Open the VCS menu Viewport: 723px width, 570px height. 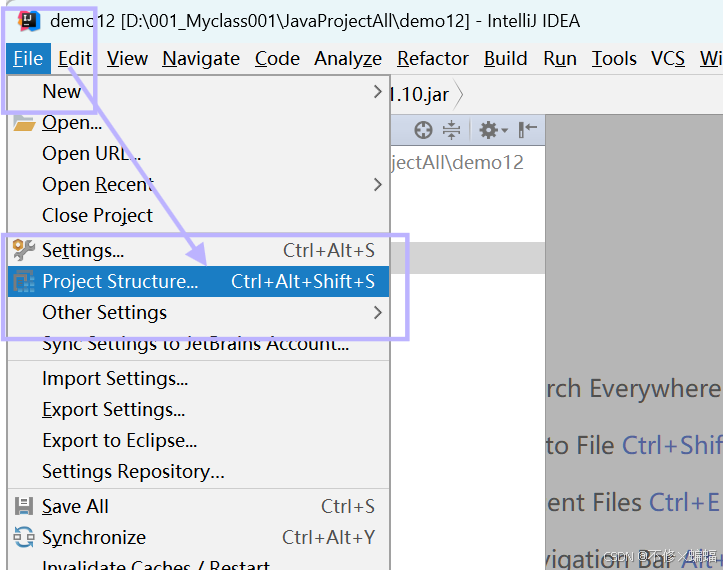[x=668, y=59]
